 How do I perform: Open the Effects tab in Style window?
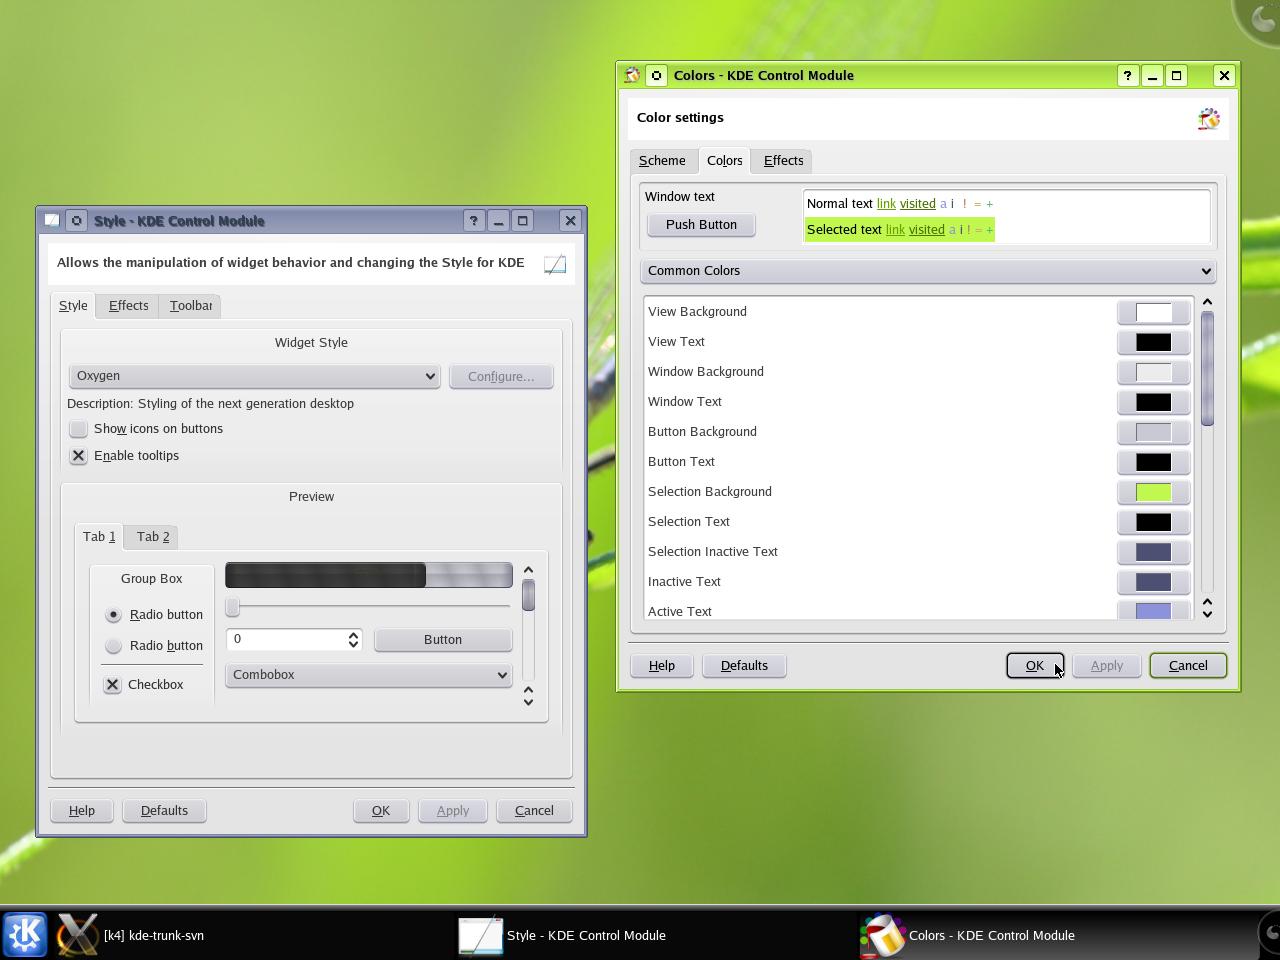(128, 306)
